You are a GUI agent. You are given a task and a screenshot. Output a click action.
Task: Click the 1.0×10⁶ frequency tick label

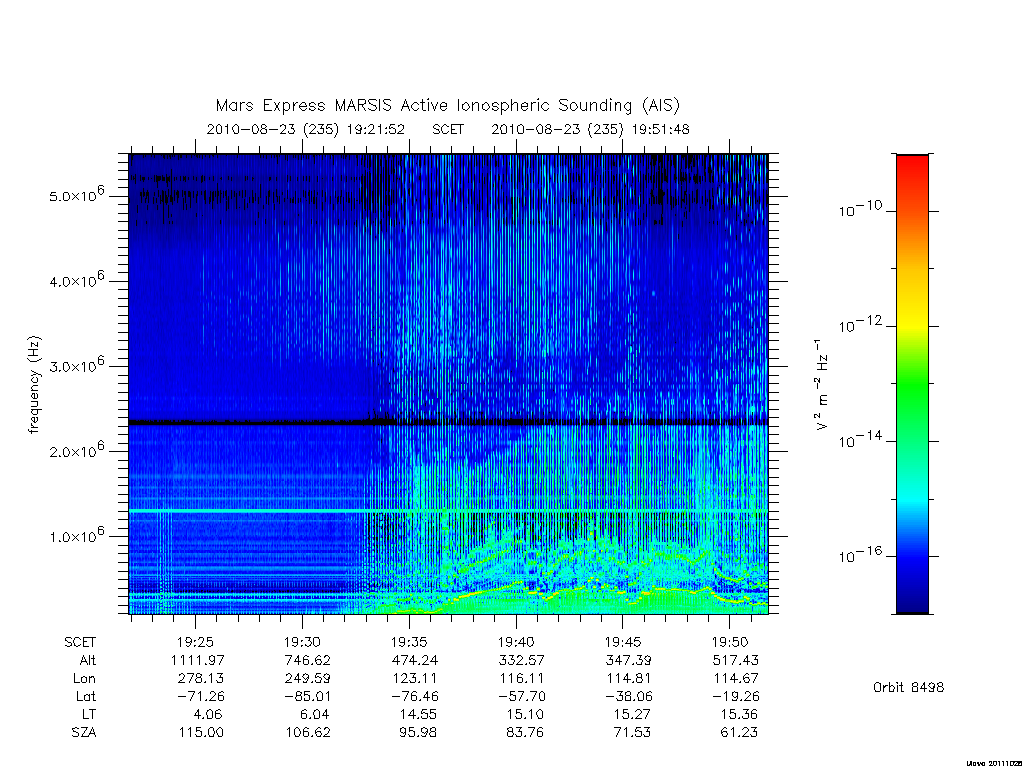click(76, 535)
